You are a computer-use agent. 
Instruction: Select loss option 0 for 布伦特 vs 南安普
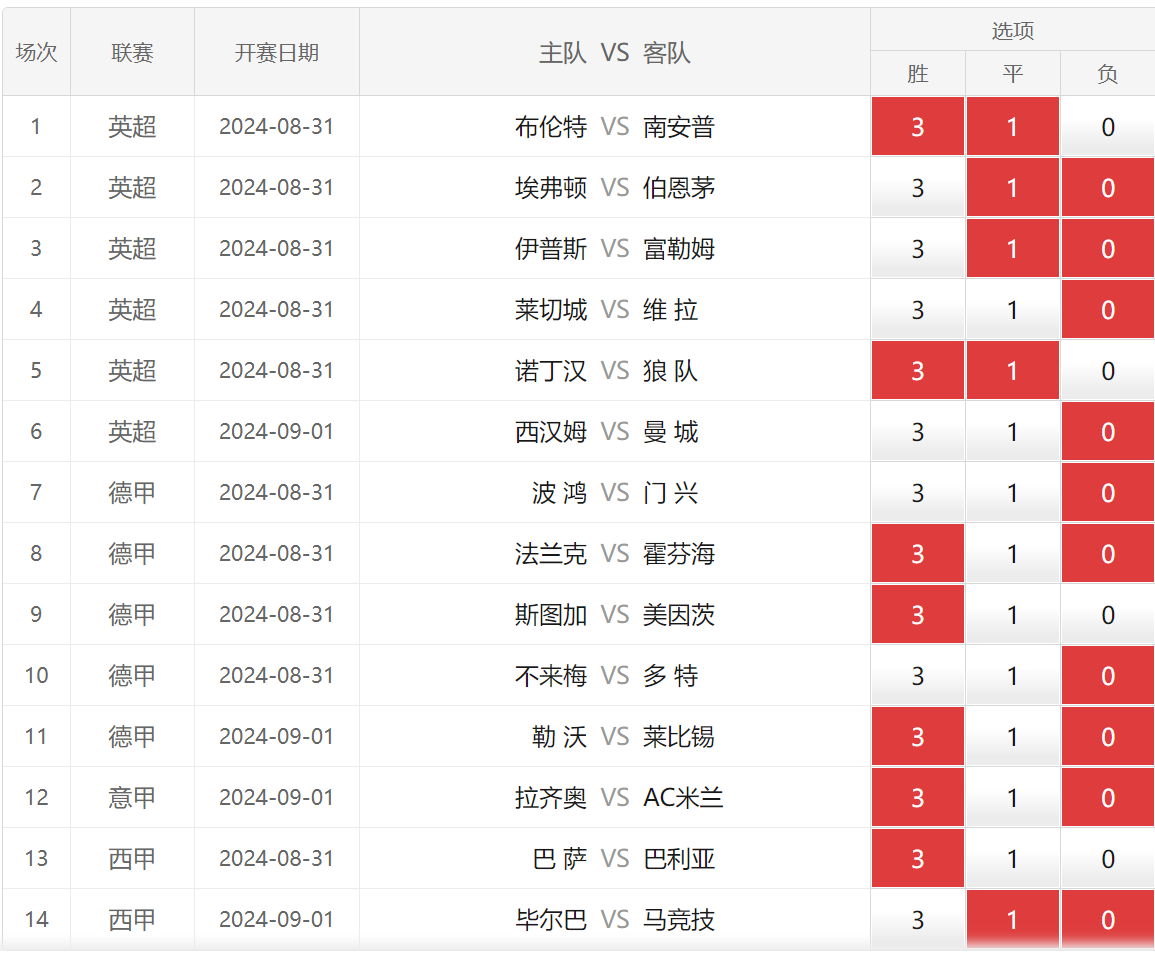pyautogui.click(x=1108, y=126)
